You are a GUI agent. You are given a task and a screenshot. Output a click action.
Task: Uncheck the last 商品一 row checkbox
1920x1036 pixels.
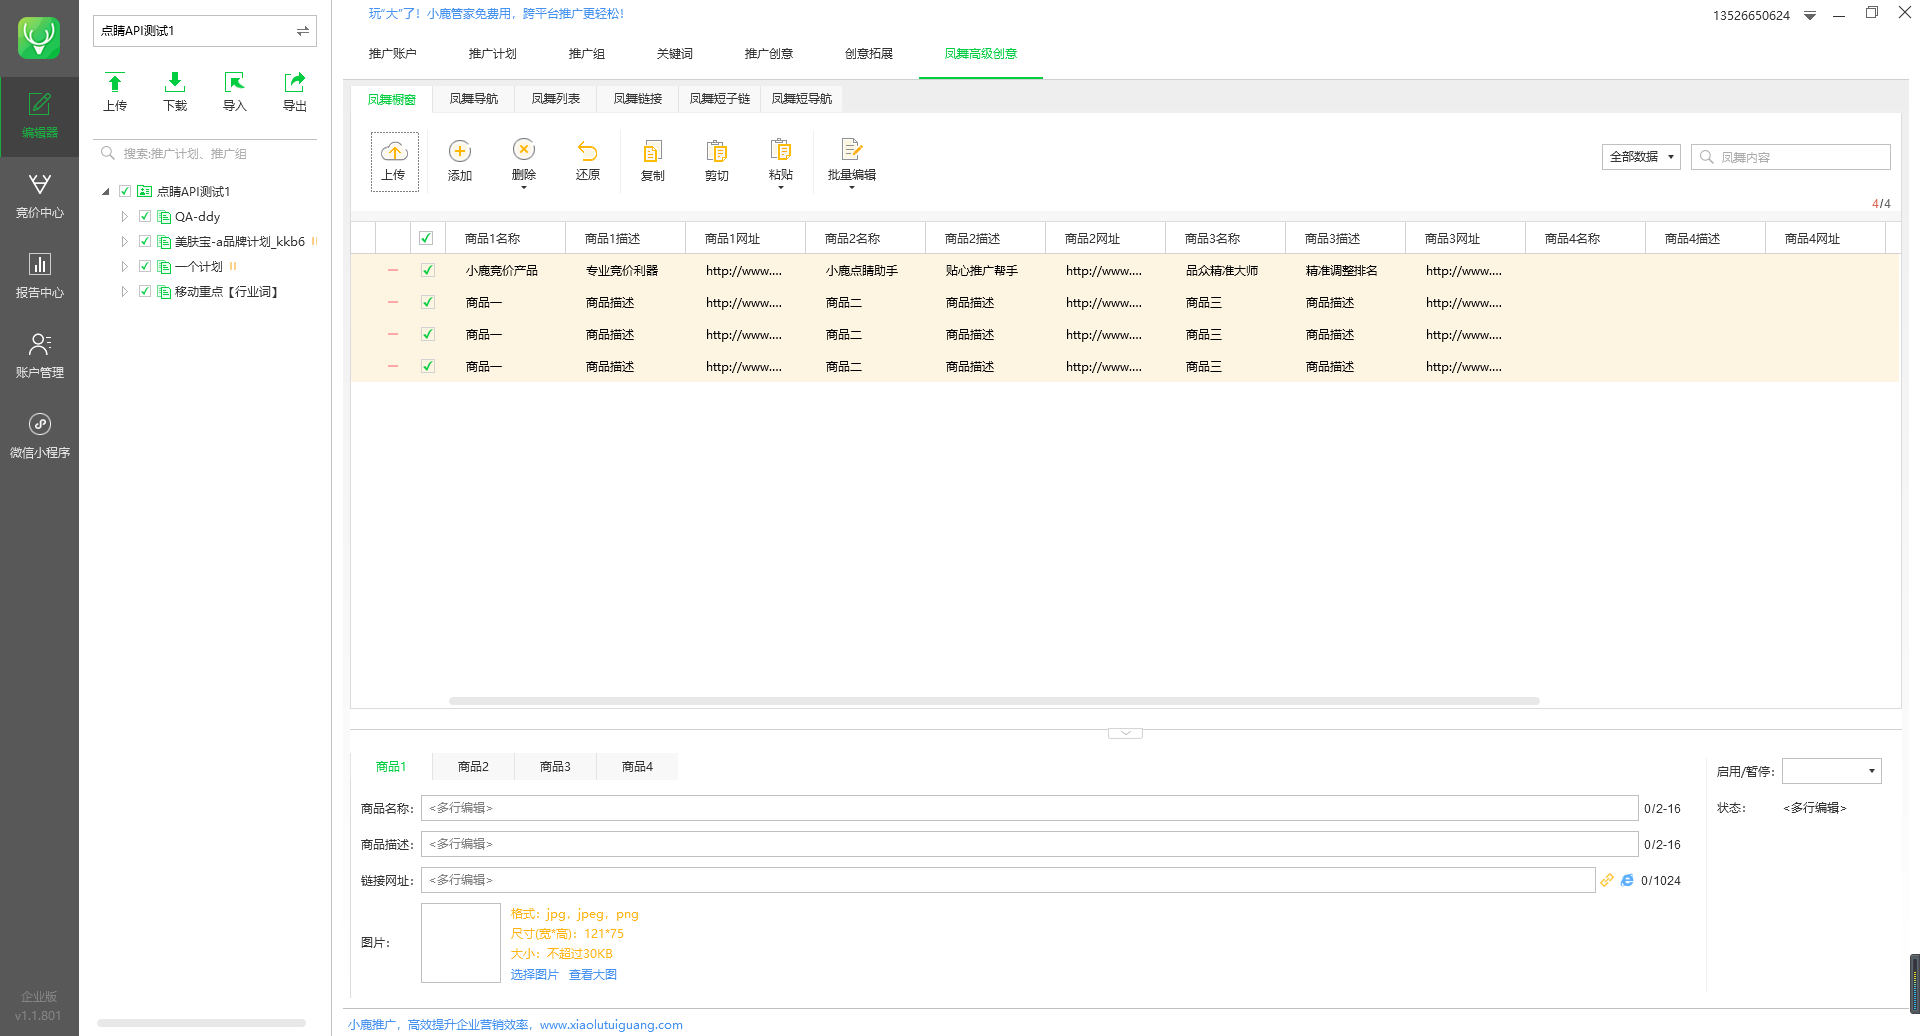428,366
